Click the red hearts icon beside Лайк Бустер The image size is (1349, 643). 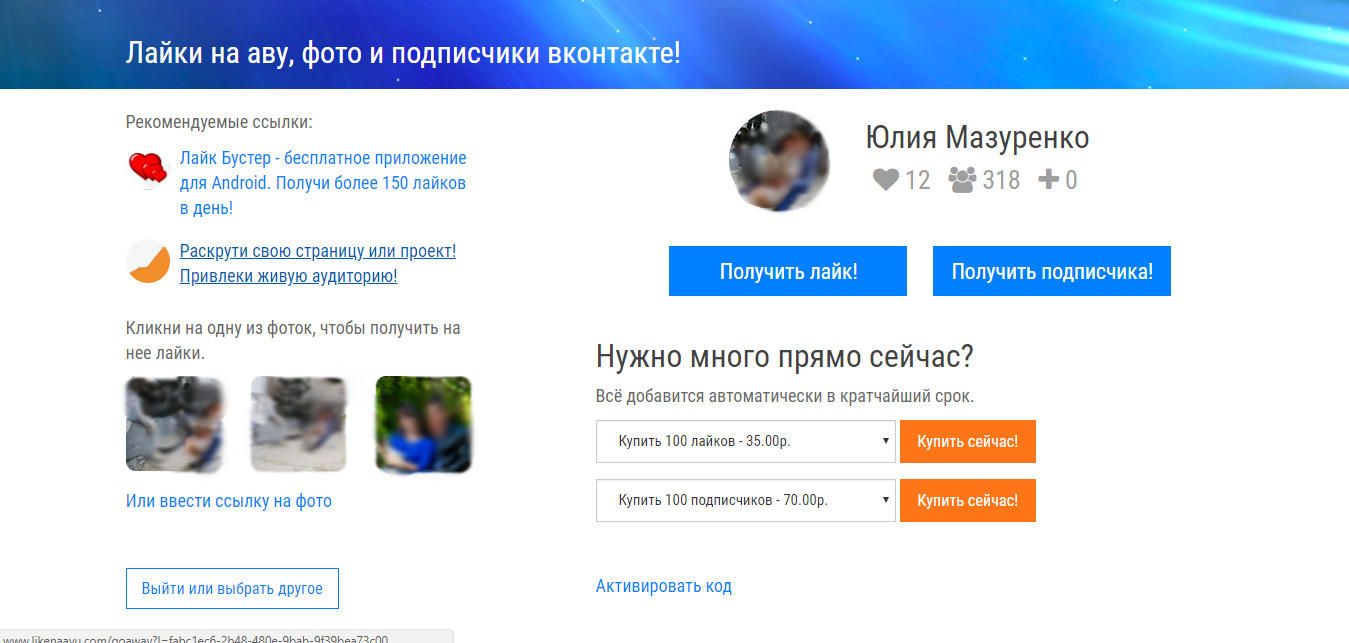146,168
